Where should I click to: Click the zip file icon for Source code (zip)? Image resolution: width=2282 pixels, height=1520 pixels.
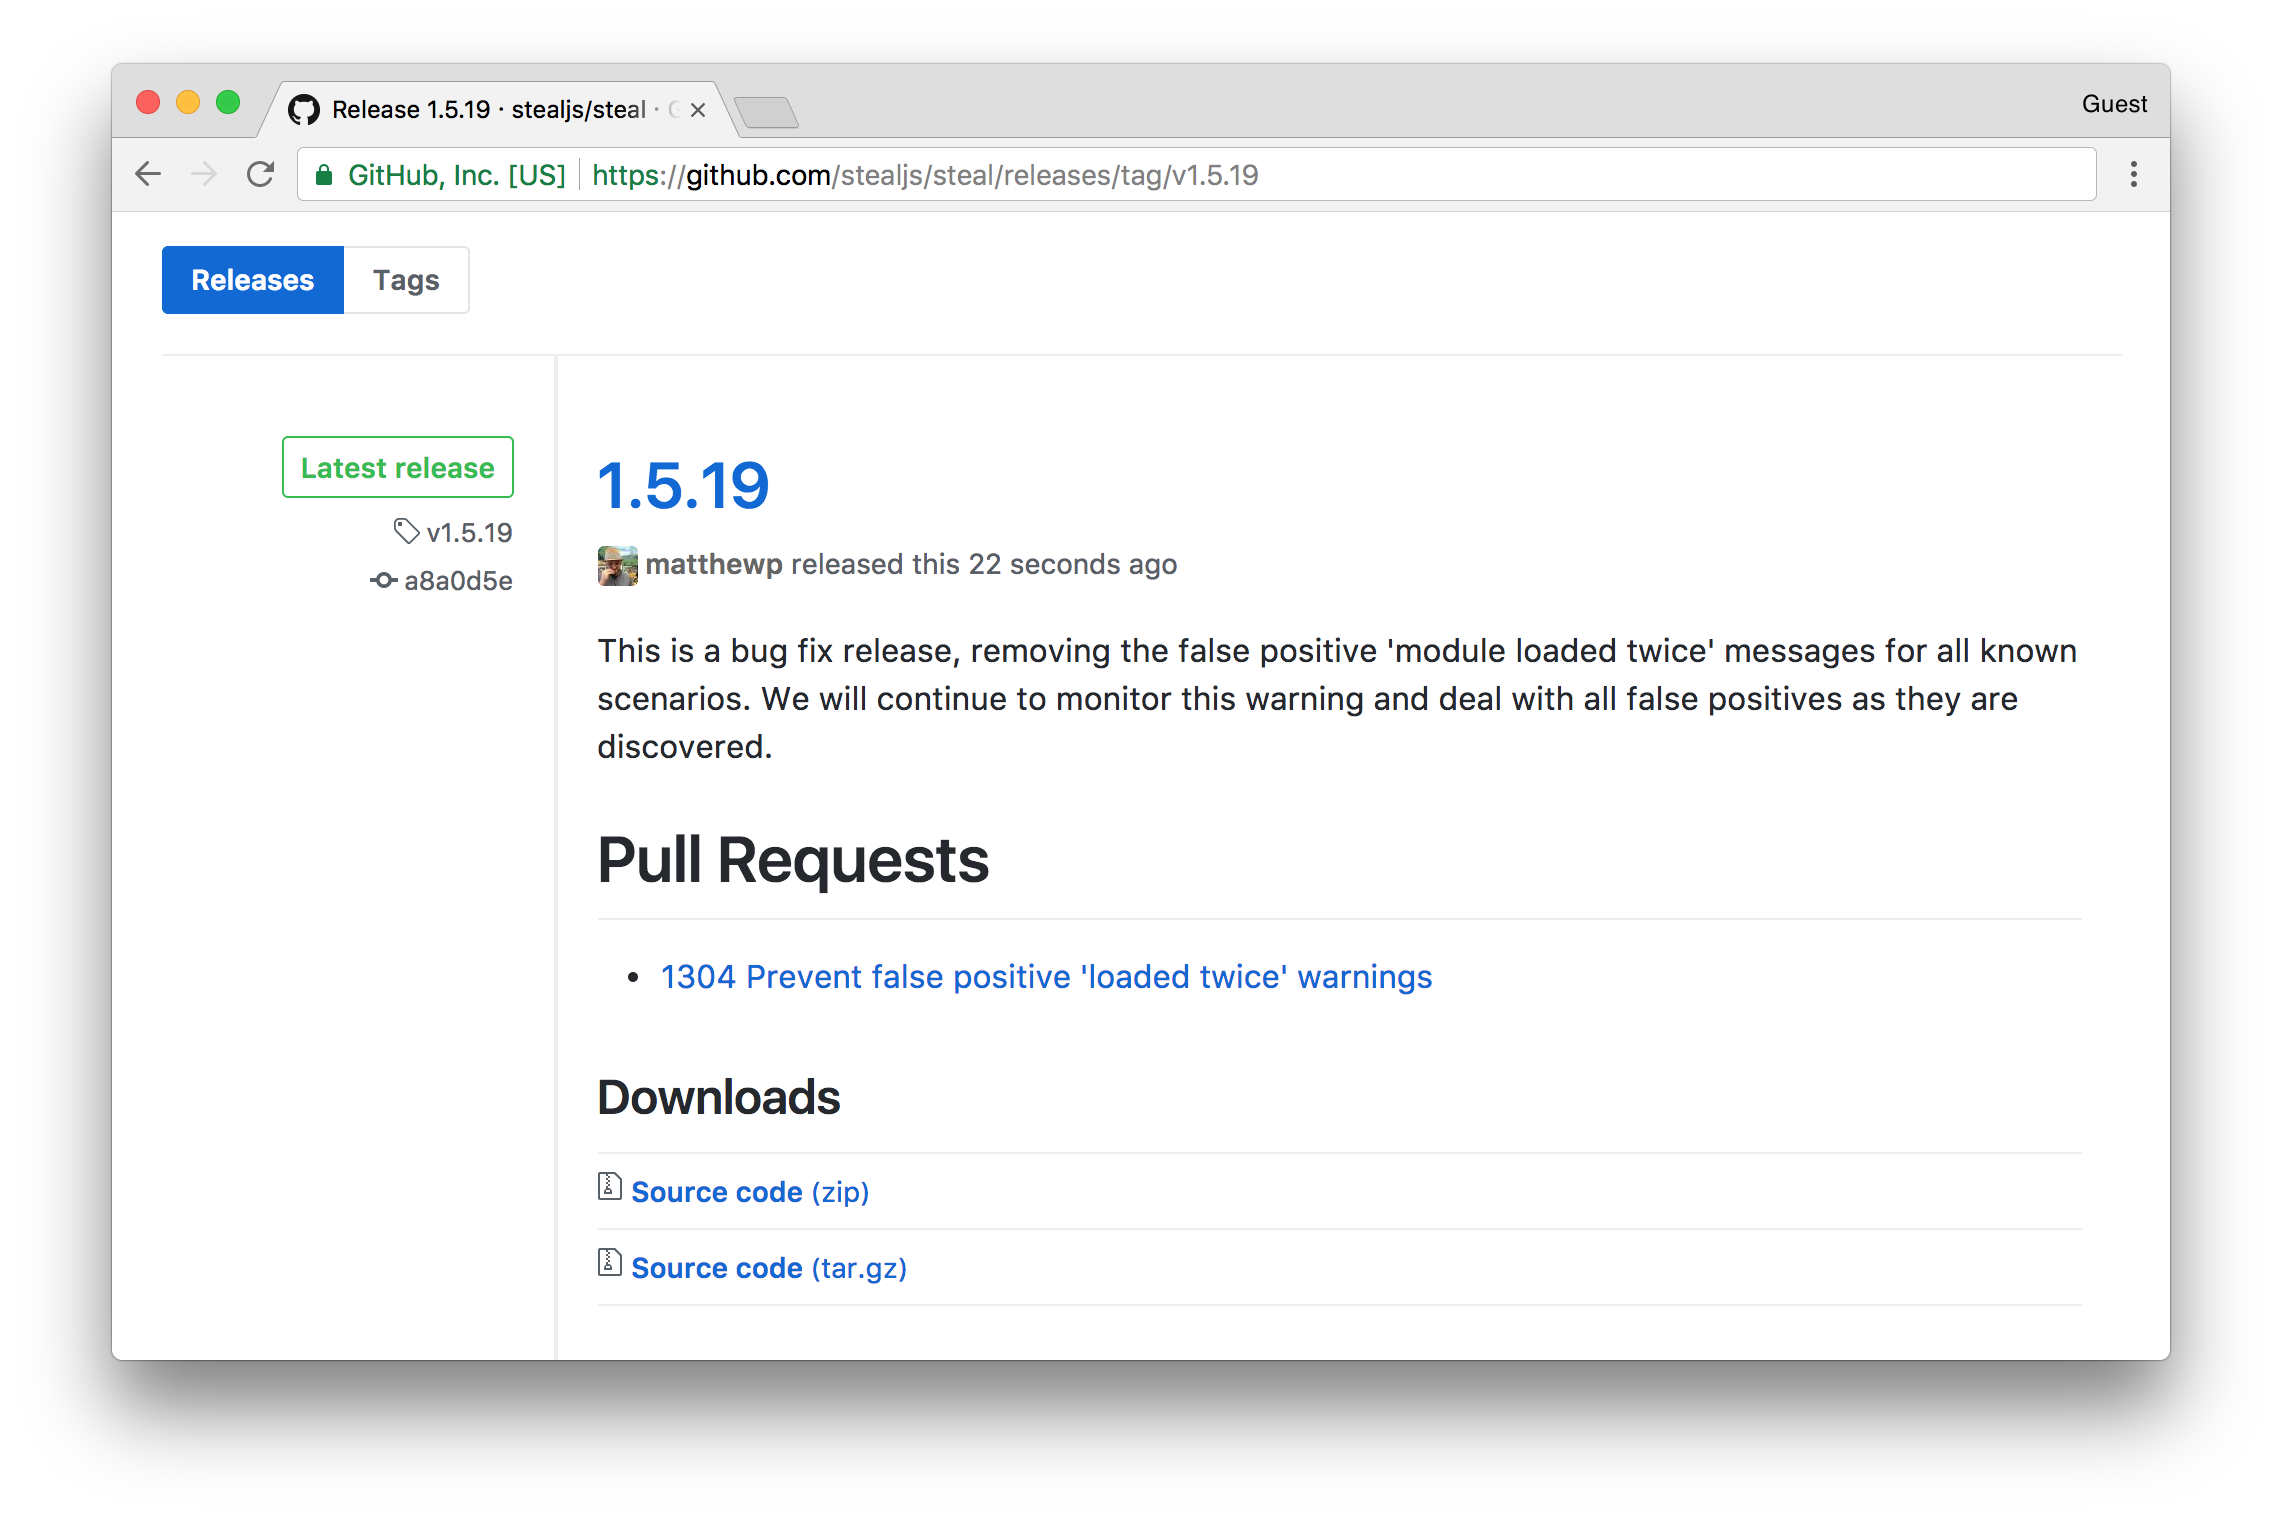tap(610, 1187)
